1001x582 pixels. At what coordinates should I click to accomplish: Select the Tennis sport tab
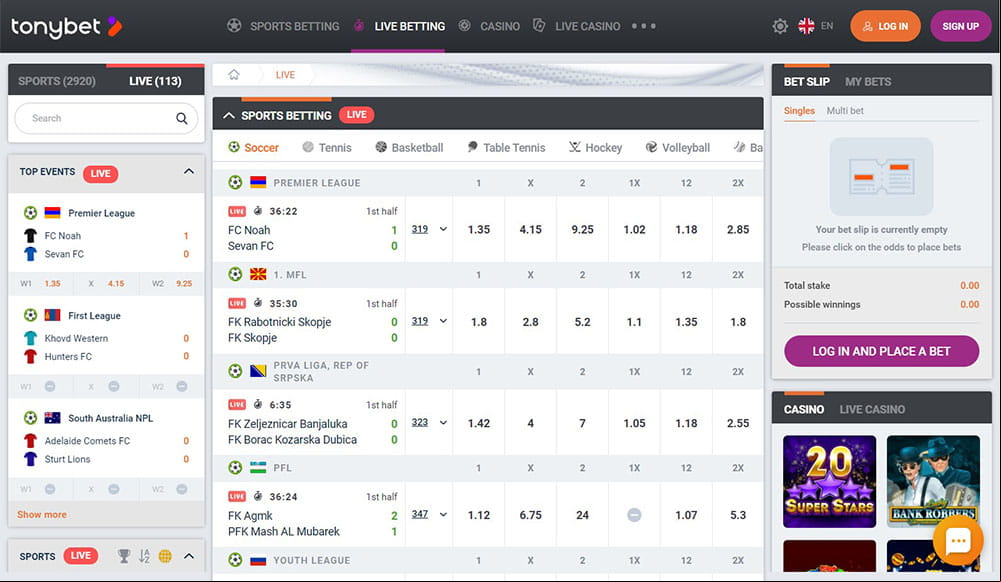(x=327, y=147)
